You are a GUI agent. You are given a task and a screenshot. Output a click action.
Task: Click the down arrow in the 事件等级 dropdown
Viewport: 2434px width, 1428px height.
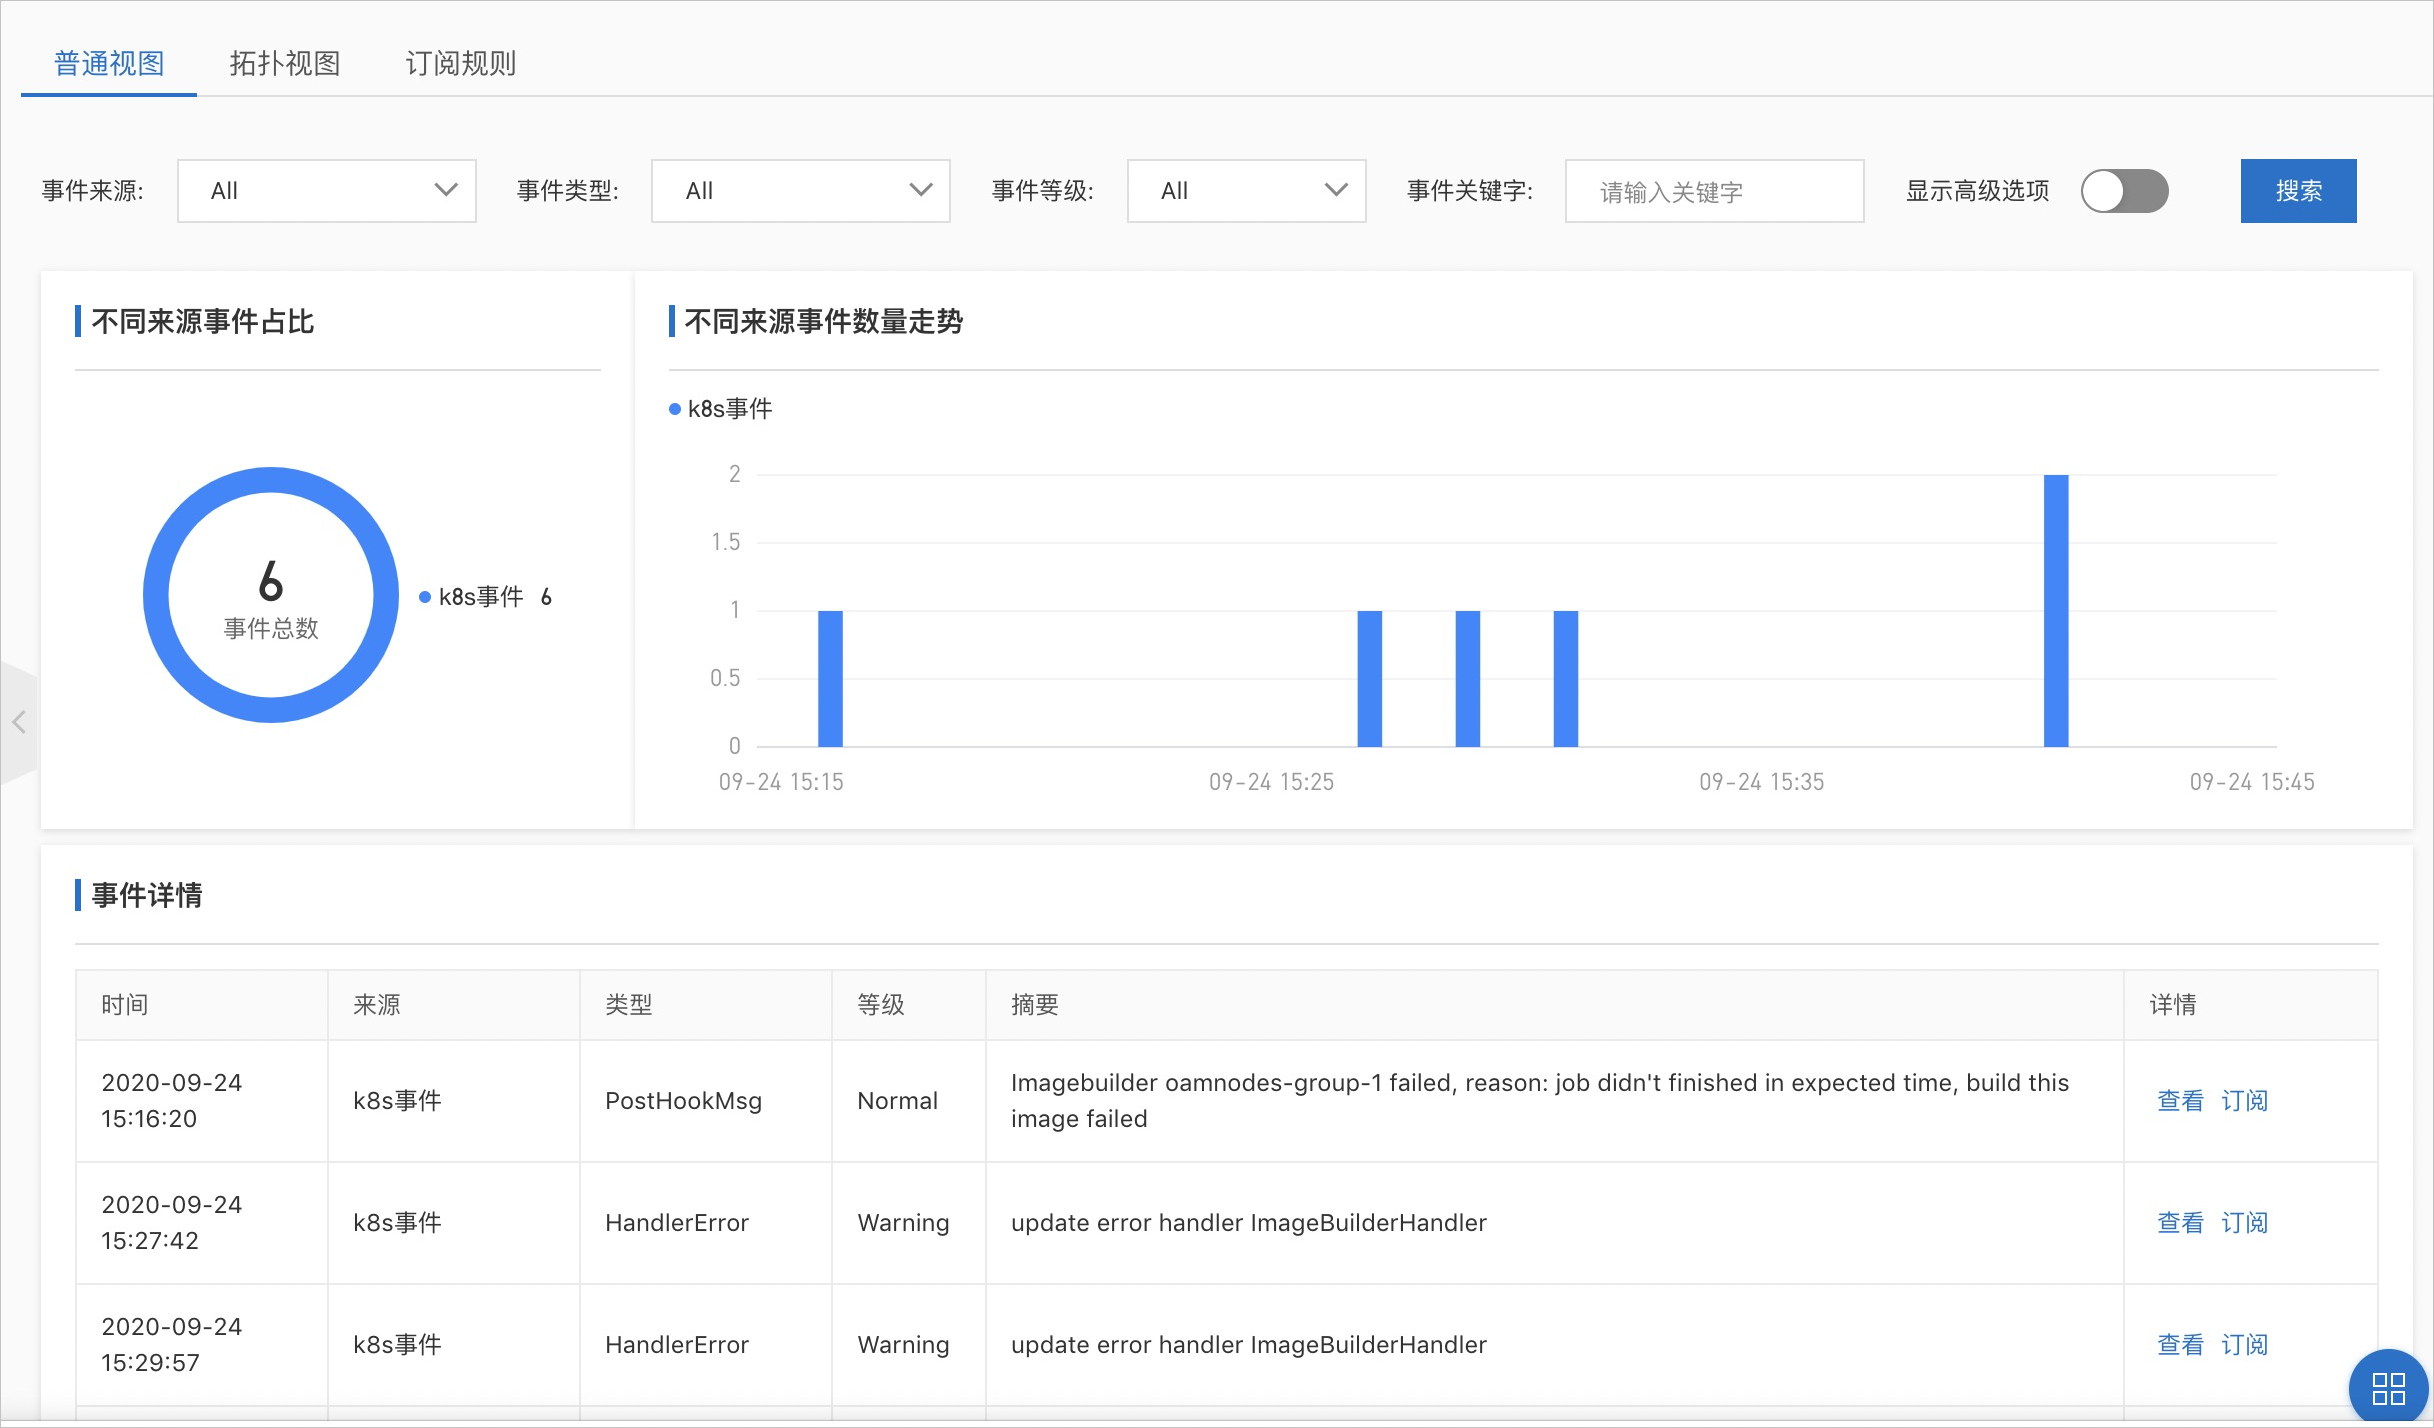pyautogui.click(x=1336, y=190)
